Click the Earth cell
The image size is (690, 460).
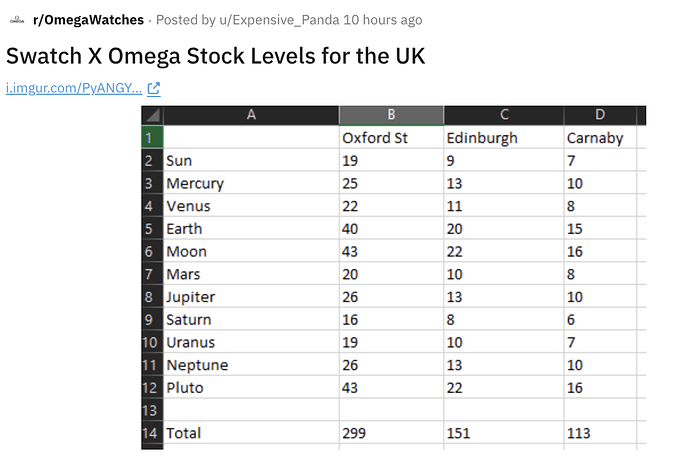coord(251,228)
